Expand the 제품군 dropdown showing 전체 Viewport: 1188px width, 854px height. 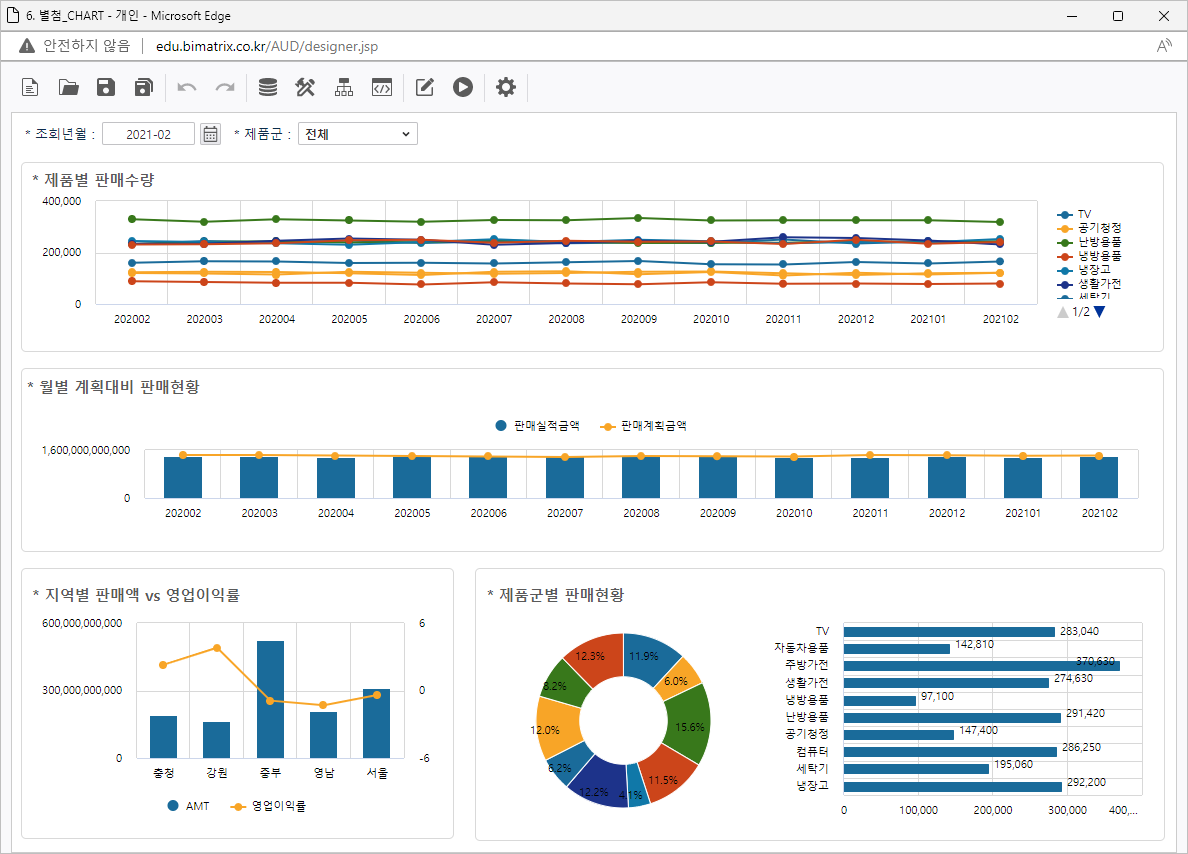[x=357, y=134]
